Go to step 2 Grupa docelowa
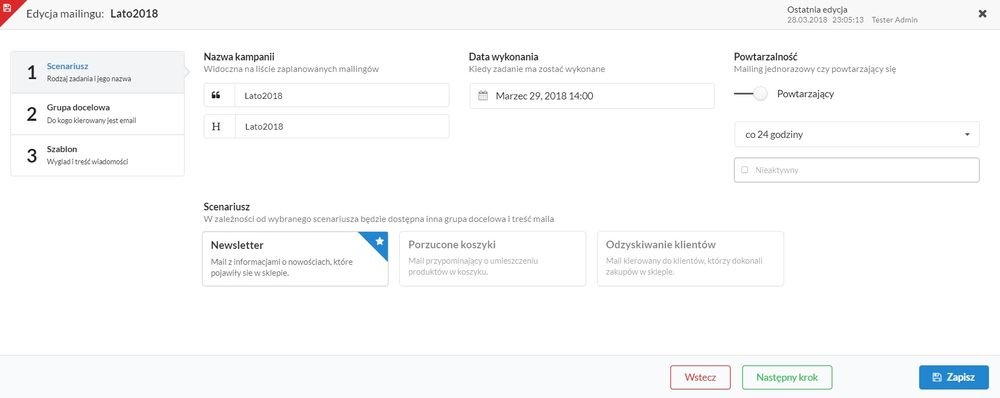 [x=98, y=114]
